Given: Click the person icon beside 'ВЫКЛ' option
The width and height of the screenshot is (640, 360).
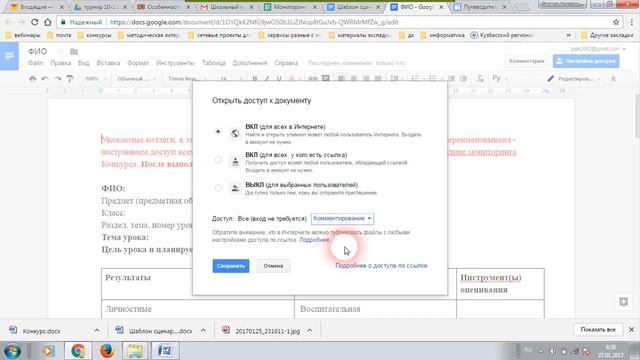Looking at the screenshot, I should point(235,188).
